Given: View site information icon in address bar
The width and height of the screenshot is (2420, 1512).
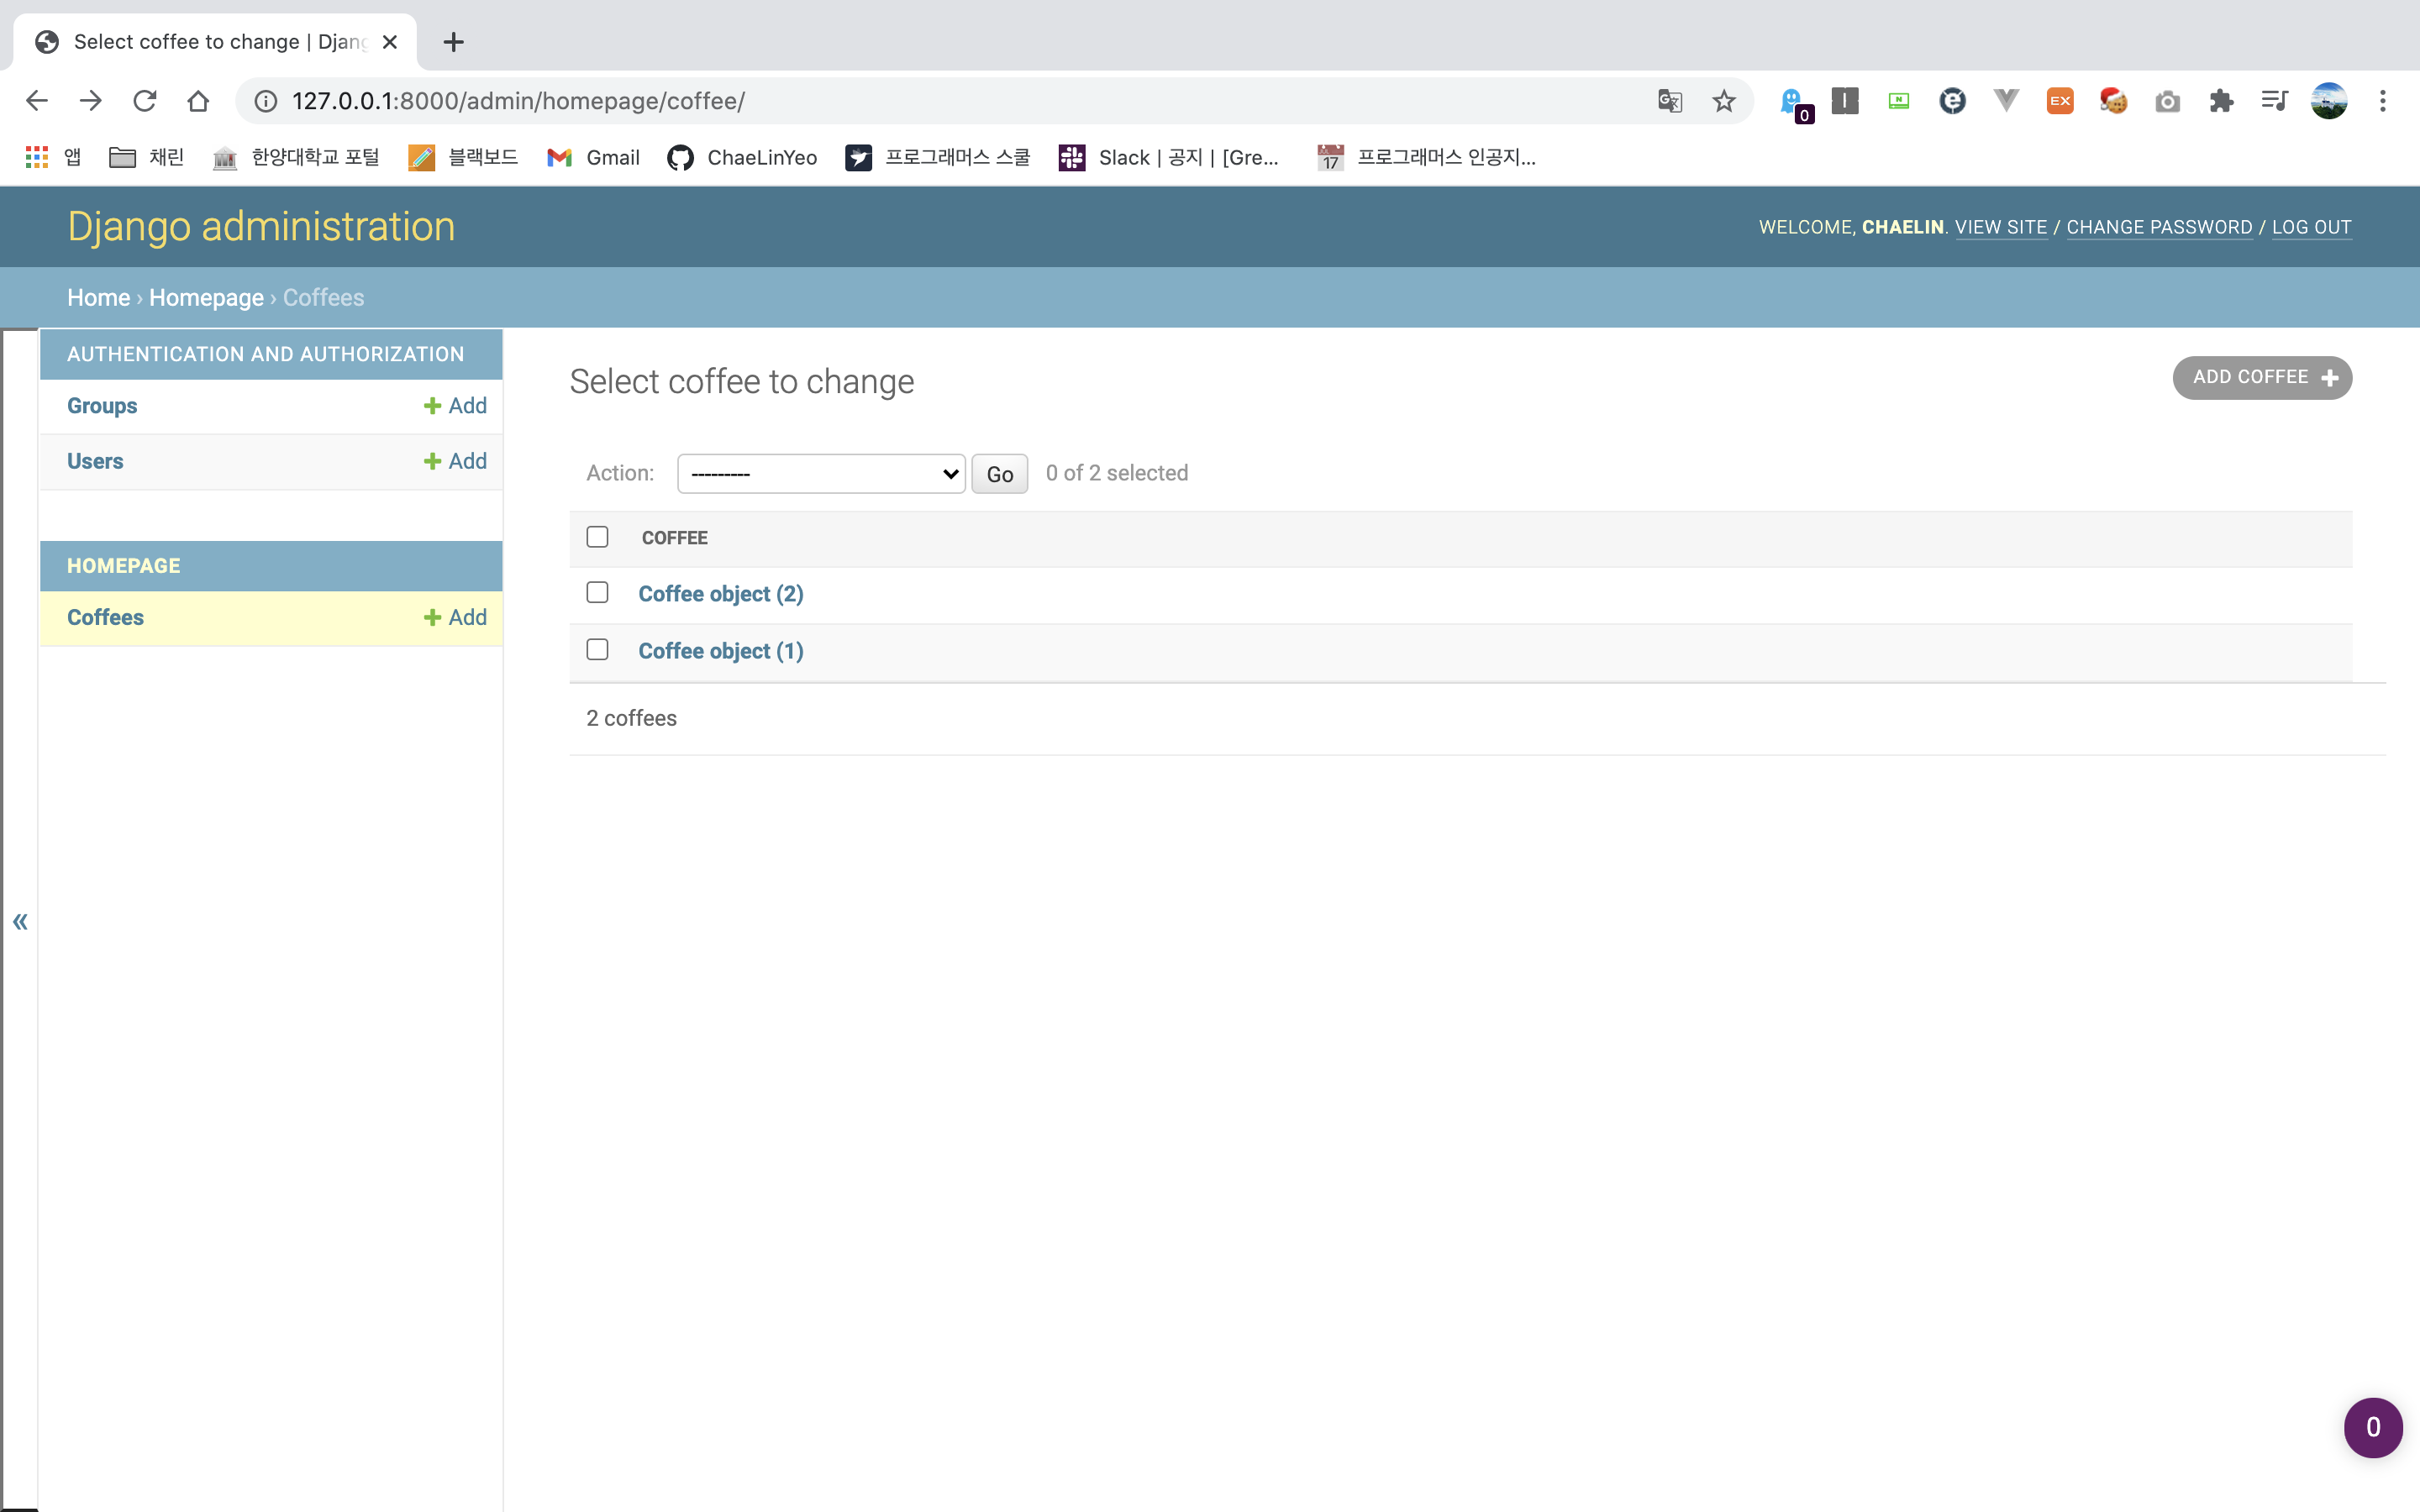Looking at the screenshot, I should [x=265, y=101].
